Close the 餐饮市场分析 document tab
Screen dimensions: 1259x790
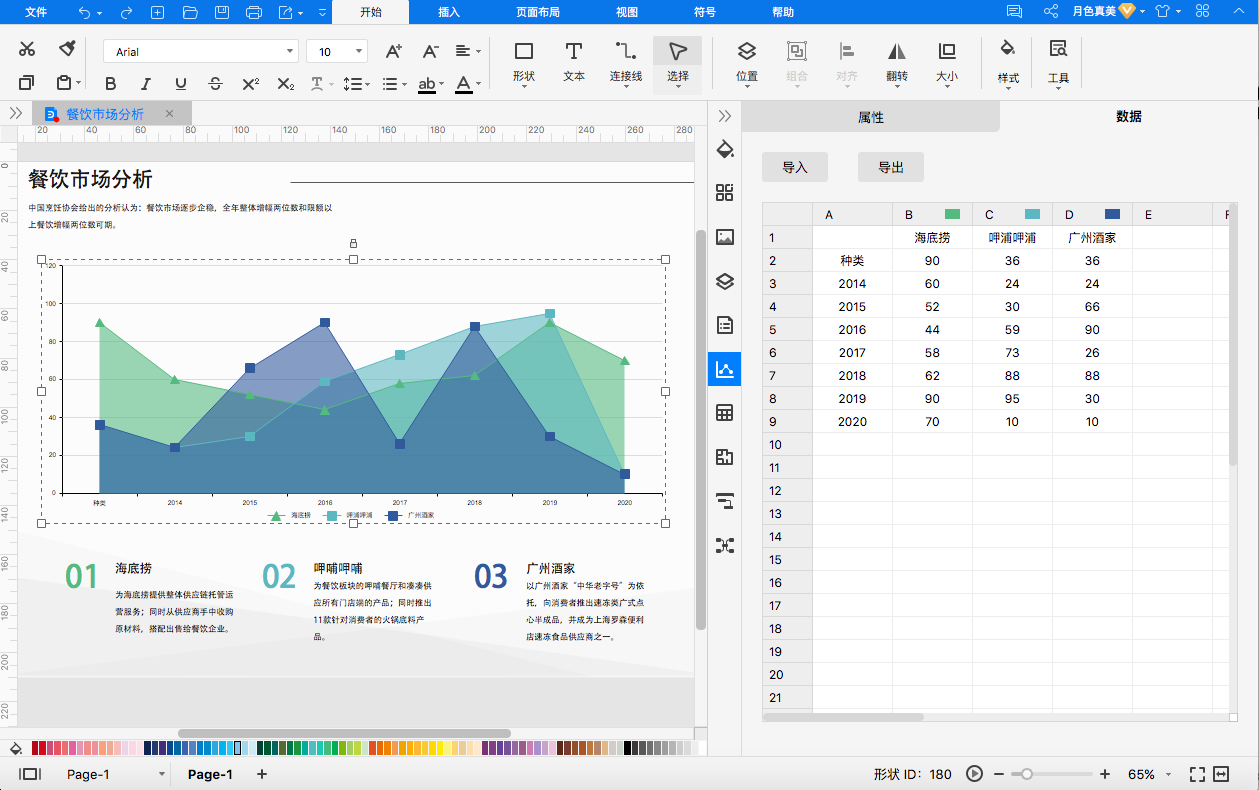point(169,114)
